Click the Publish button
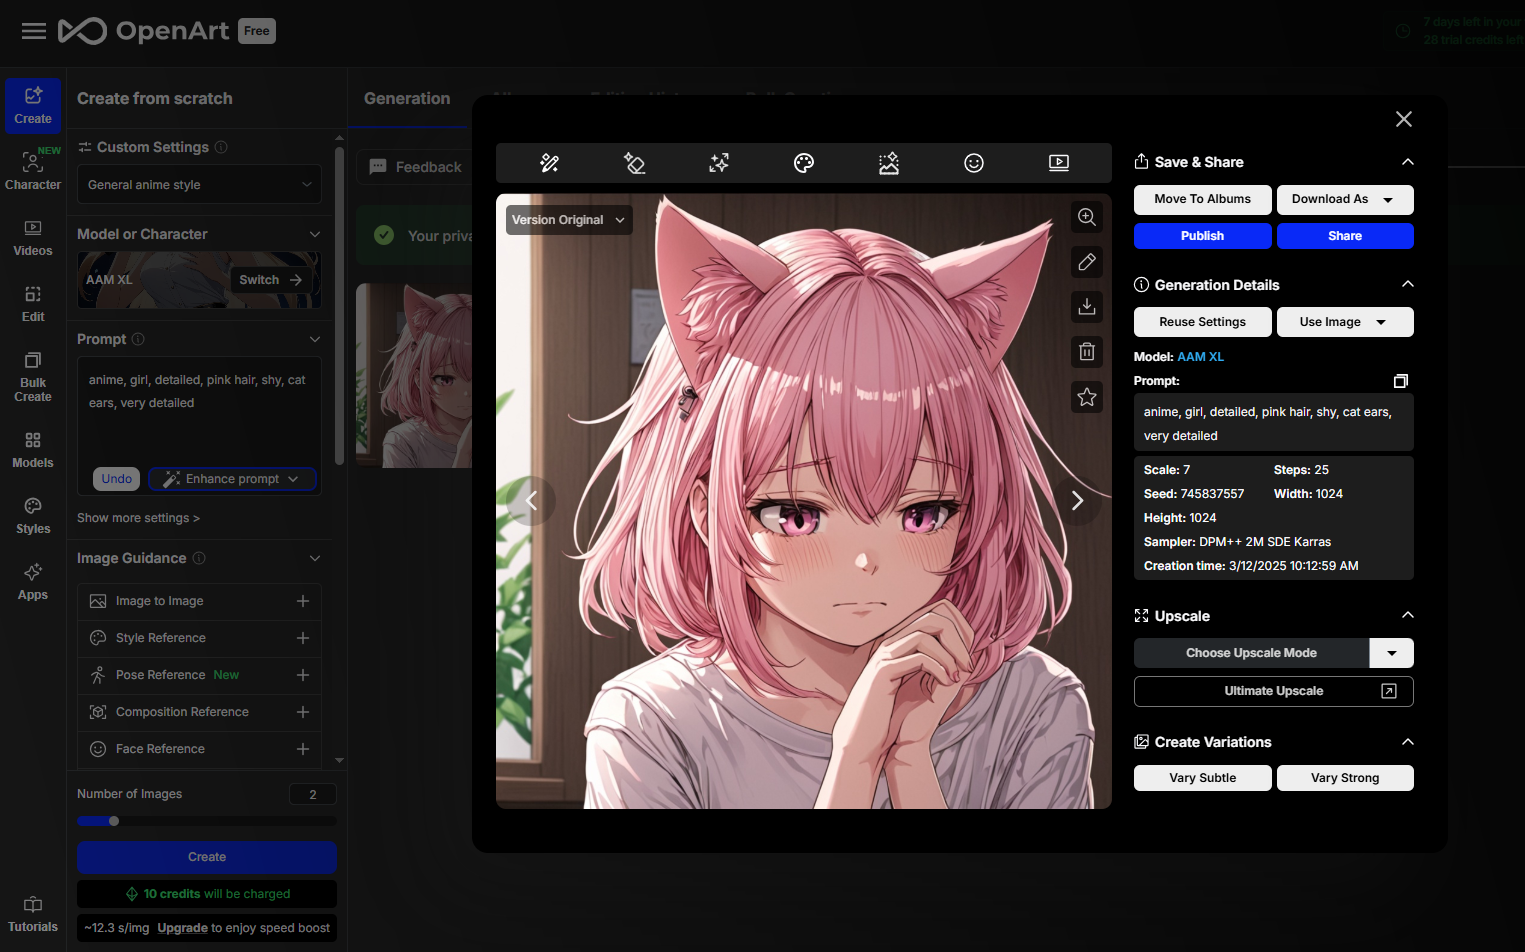The image size is (1525, 952). pos(1202,236)
